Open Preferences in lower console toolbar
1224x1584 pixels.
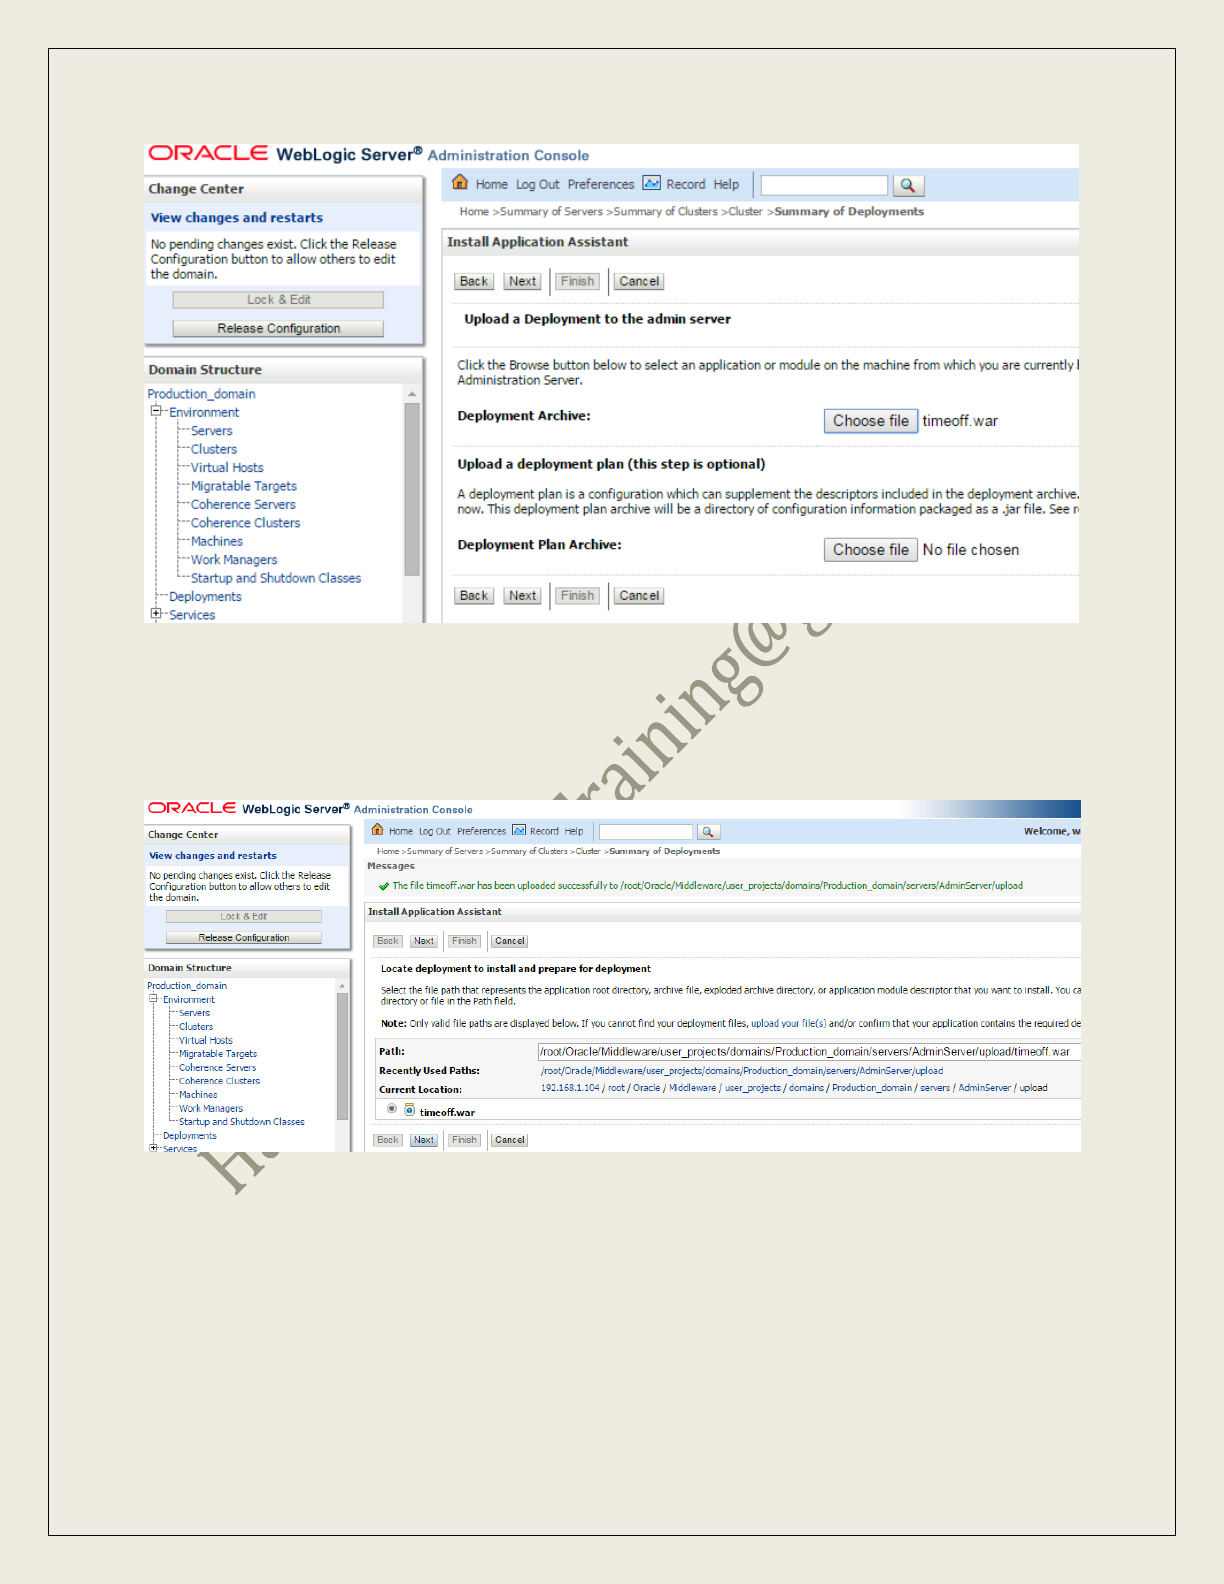click(x=482, y=831)
